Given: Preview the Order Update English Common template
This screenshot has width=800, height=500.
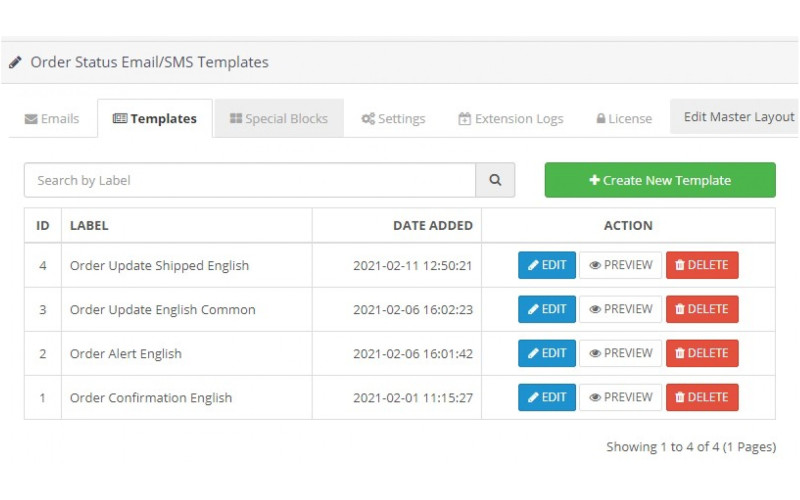Looking at the screenshot, I should (x=620, y=309).
